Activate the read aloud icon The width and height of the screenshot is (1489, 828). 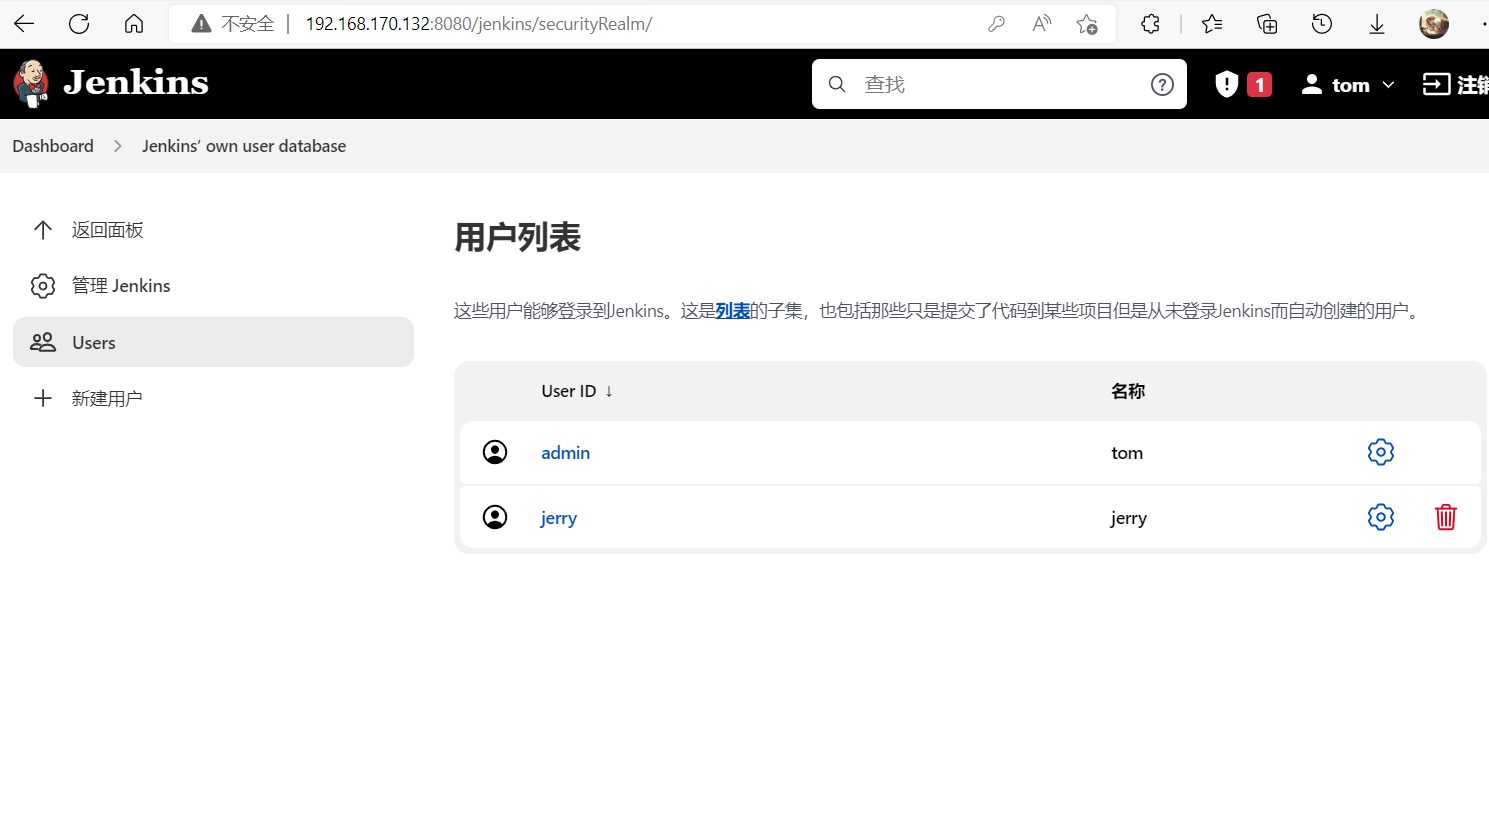[1042, 24]
